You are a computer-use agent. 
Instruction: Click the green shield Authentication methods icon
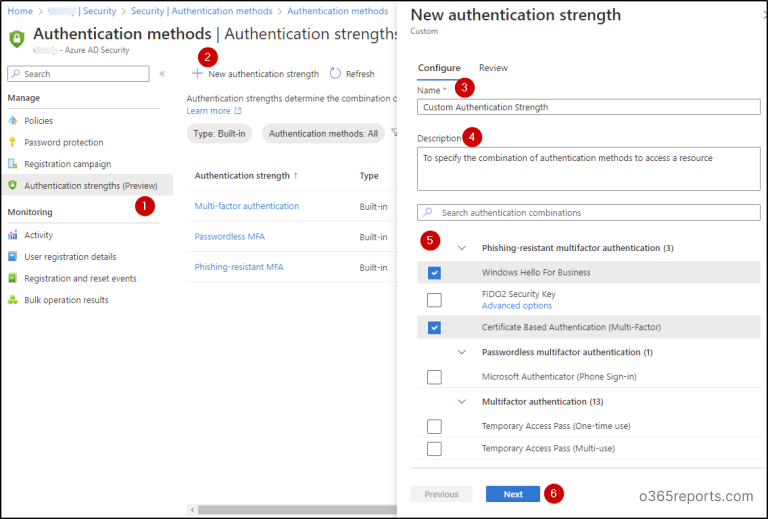pyautogui.click(x=17, y=38)
